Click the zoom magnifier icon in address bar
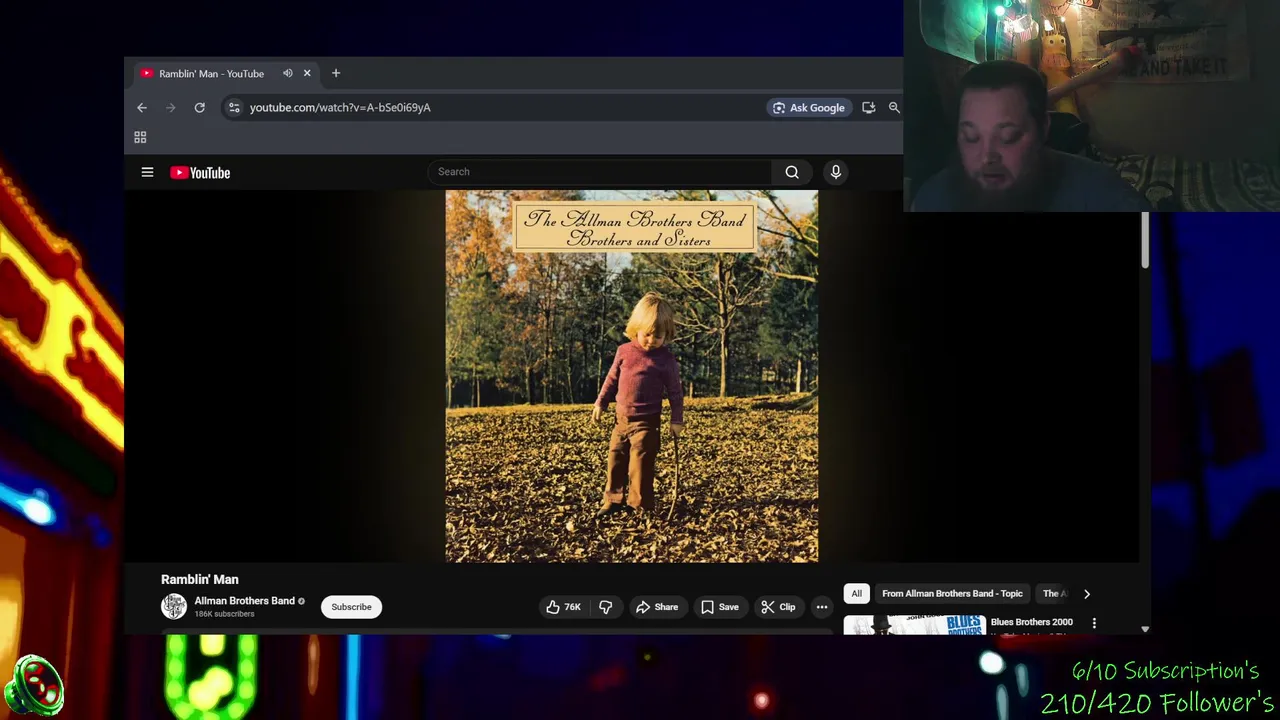 [x=894, y=107]
